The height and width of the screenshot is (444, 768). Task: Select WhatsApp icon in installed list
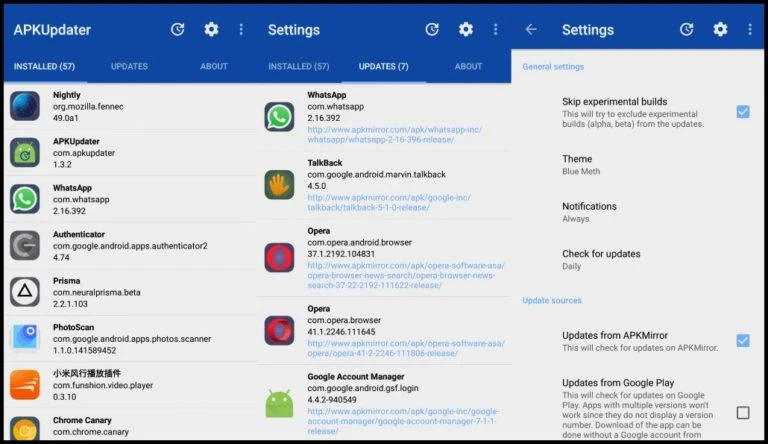(24, 199)
